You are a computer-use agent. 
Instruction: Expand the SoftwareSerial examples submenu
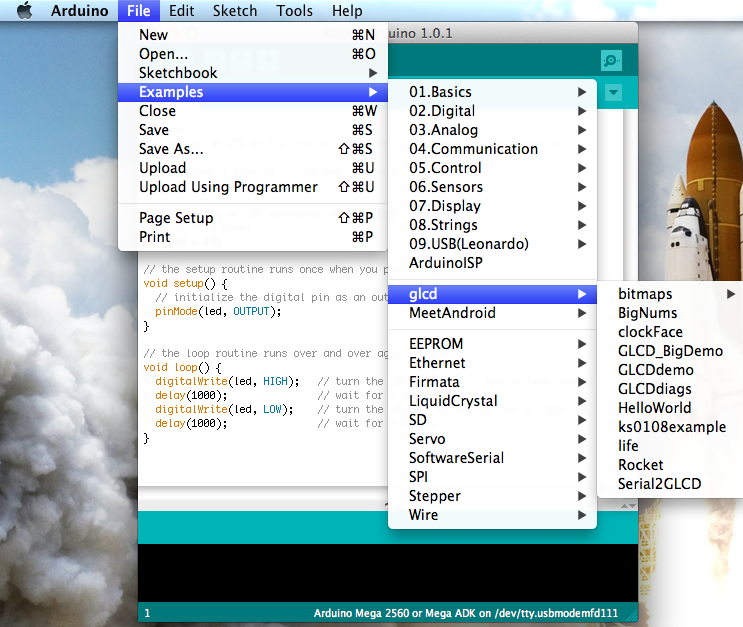[x=492, y=457]
